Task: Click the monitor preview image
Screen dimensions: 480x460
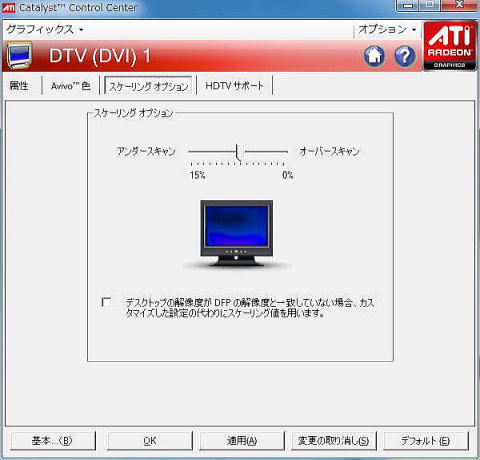Action: (236, 233)
